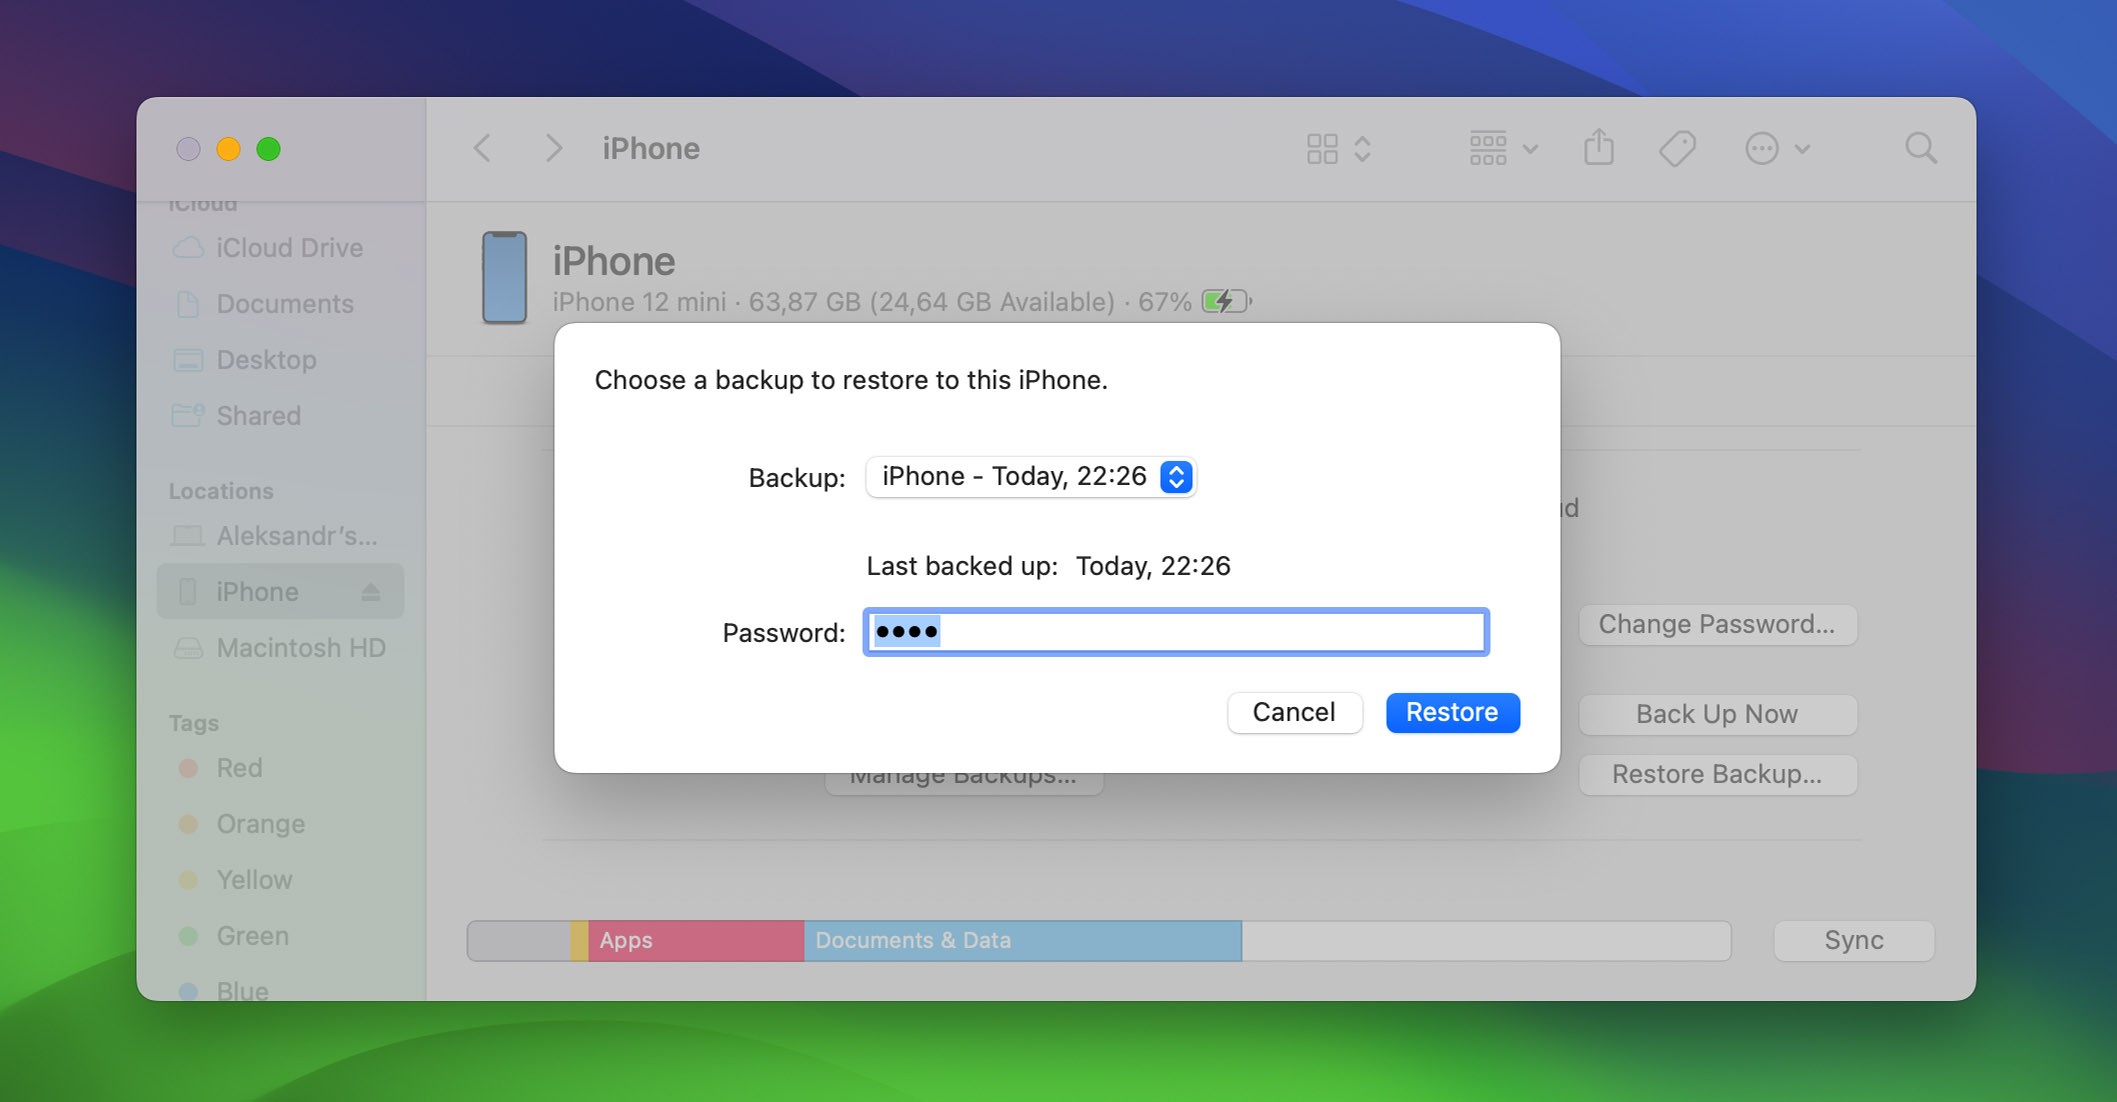
Task: Click the more options icon (…)
Action: [x=1763, y=148]
